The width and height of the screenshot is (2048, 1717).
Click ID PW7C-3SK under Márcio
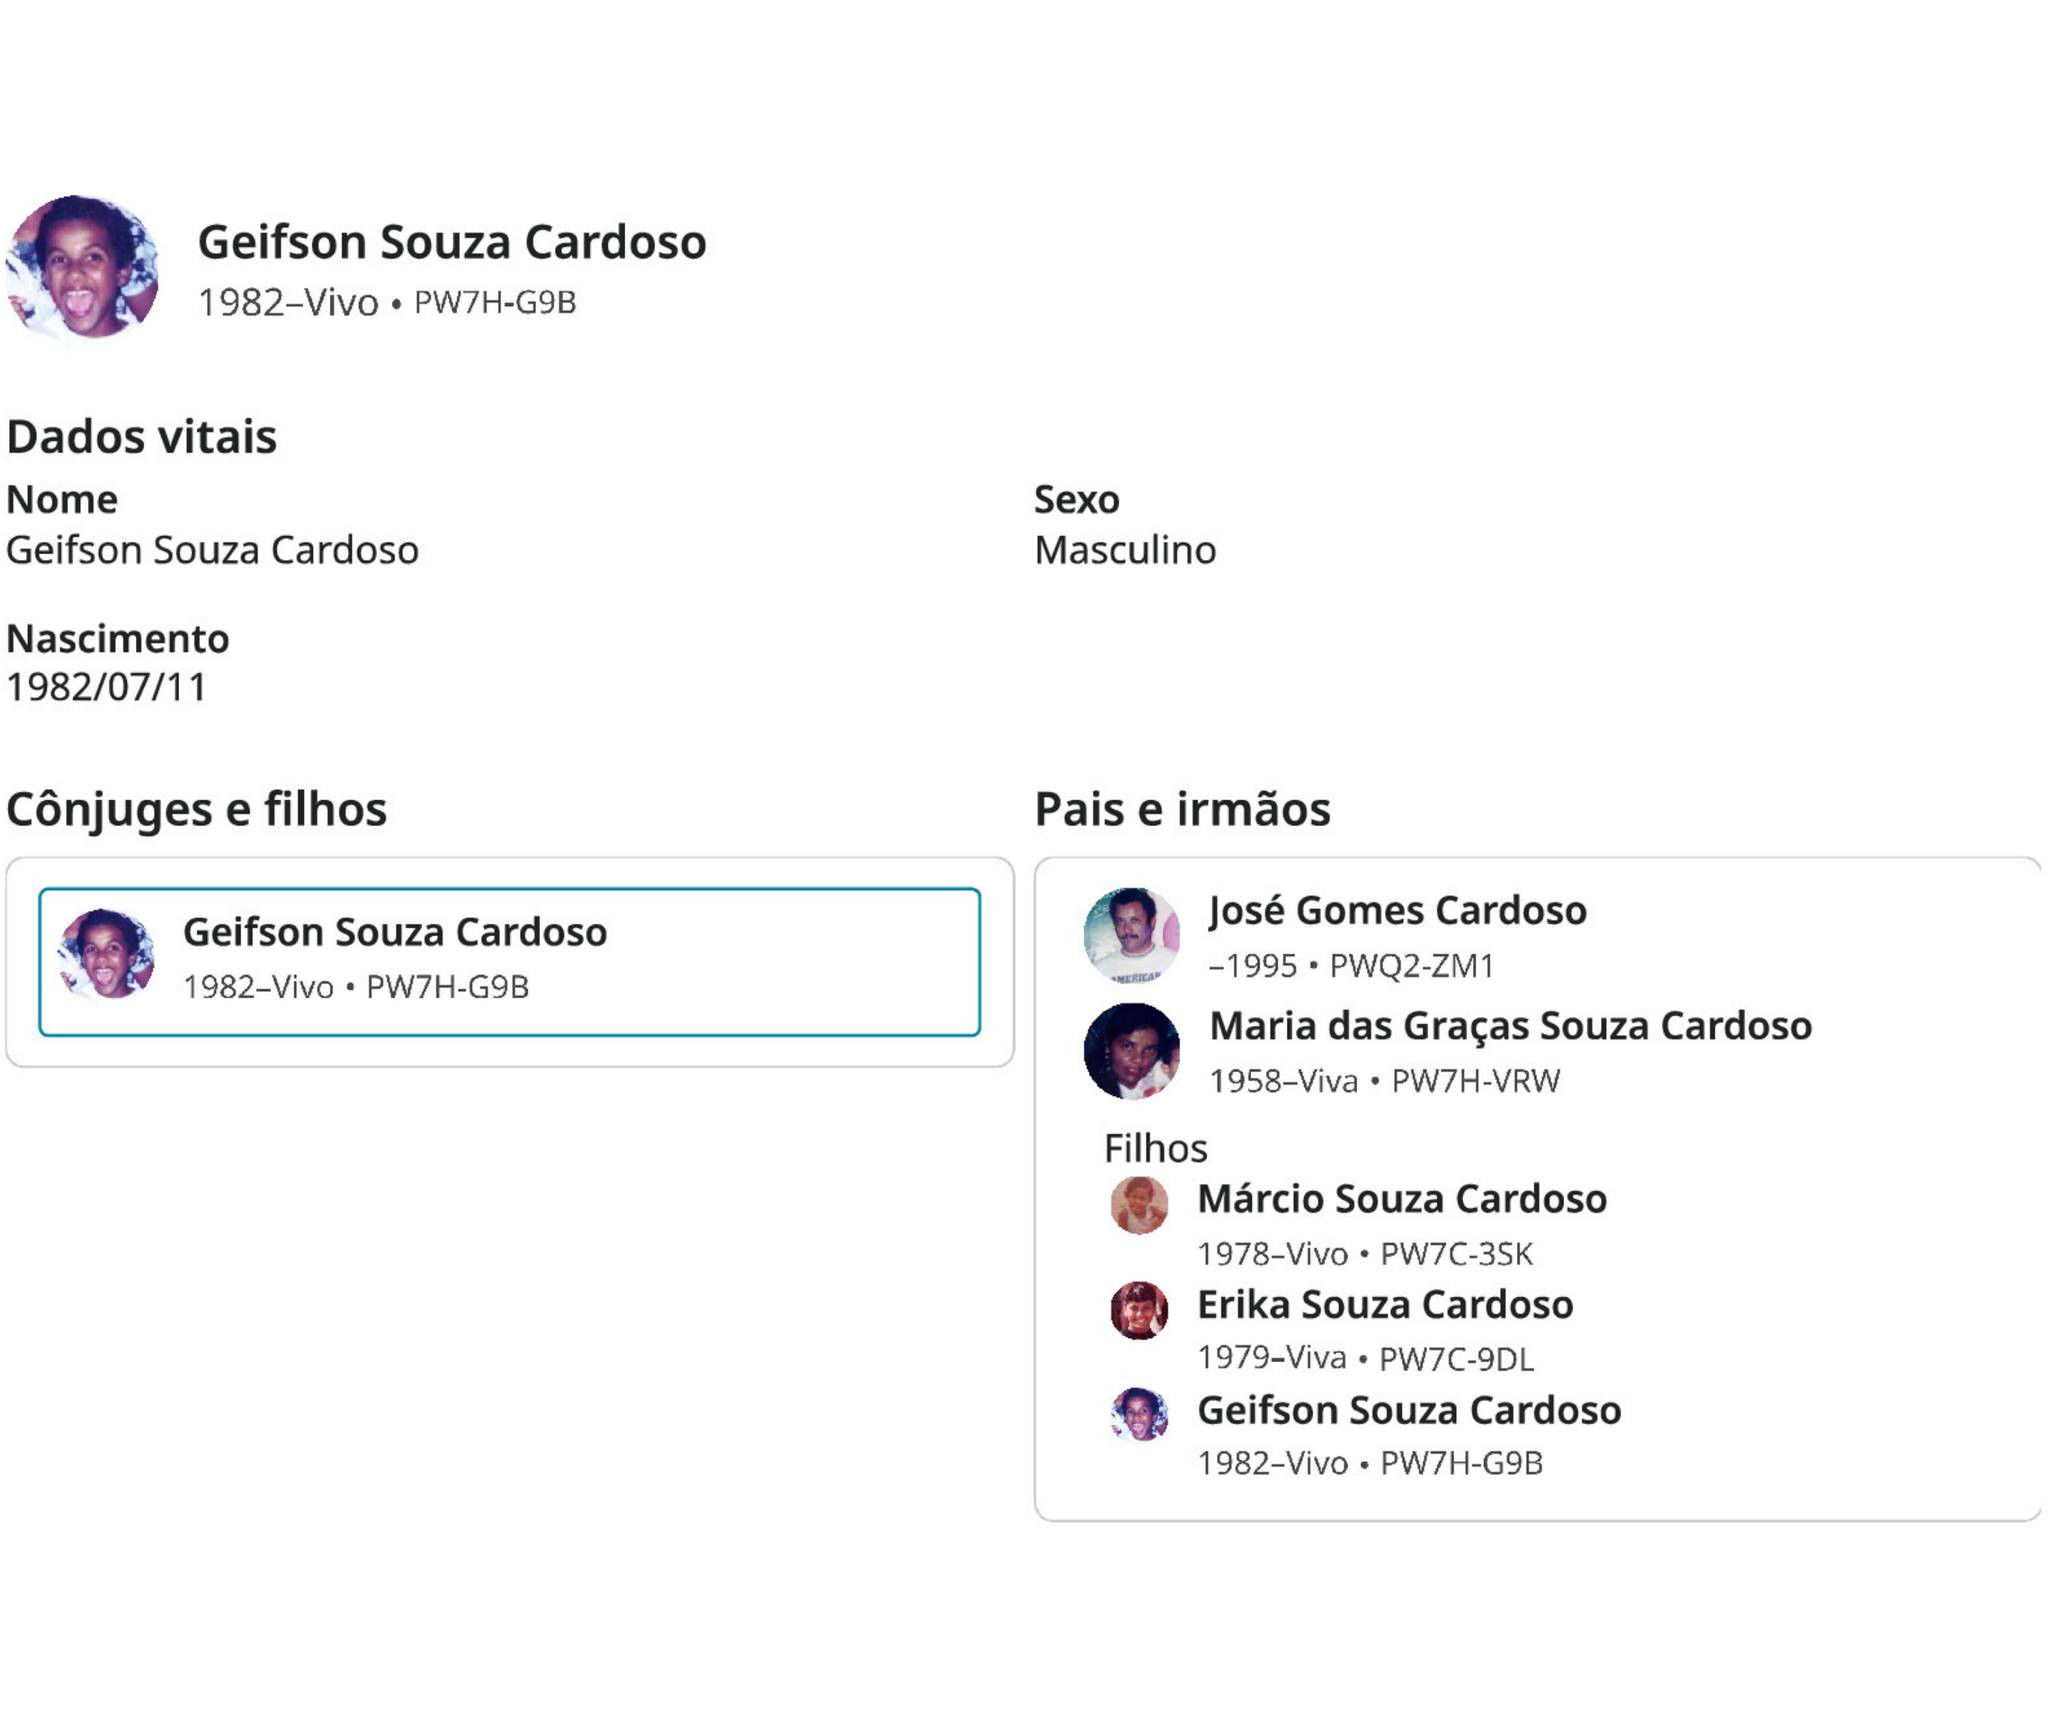1456,1254
